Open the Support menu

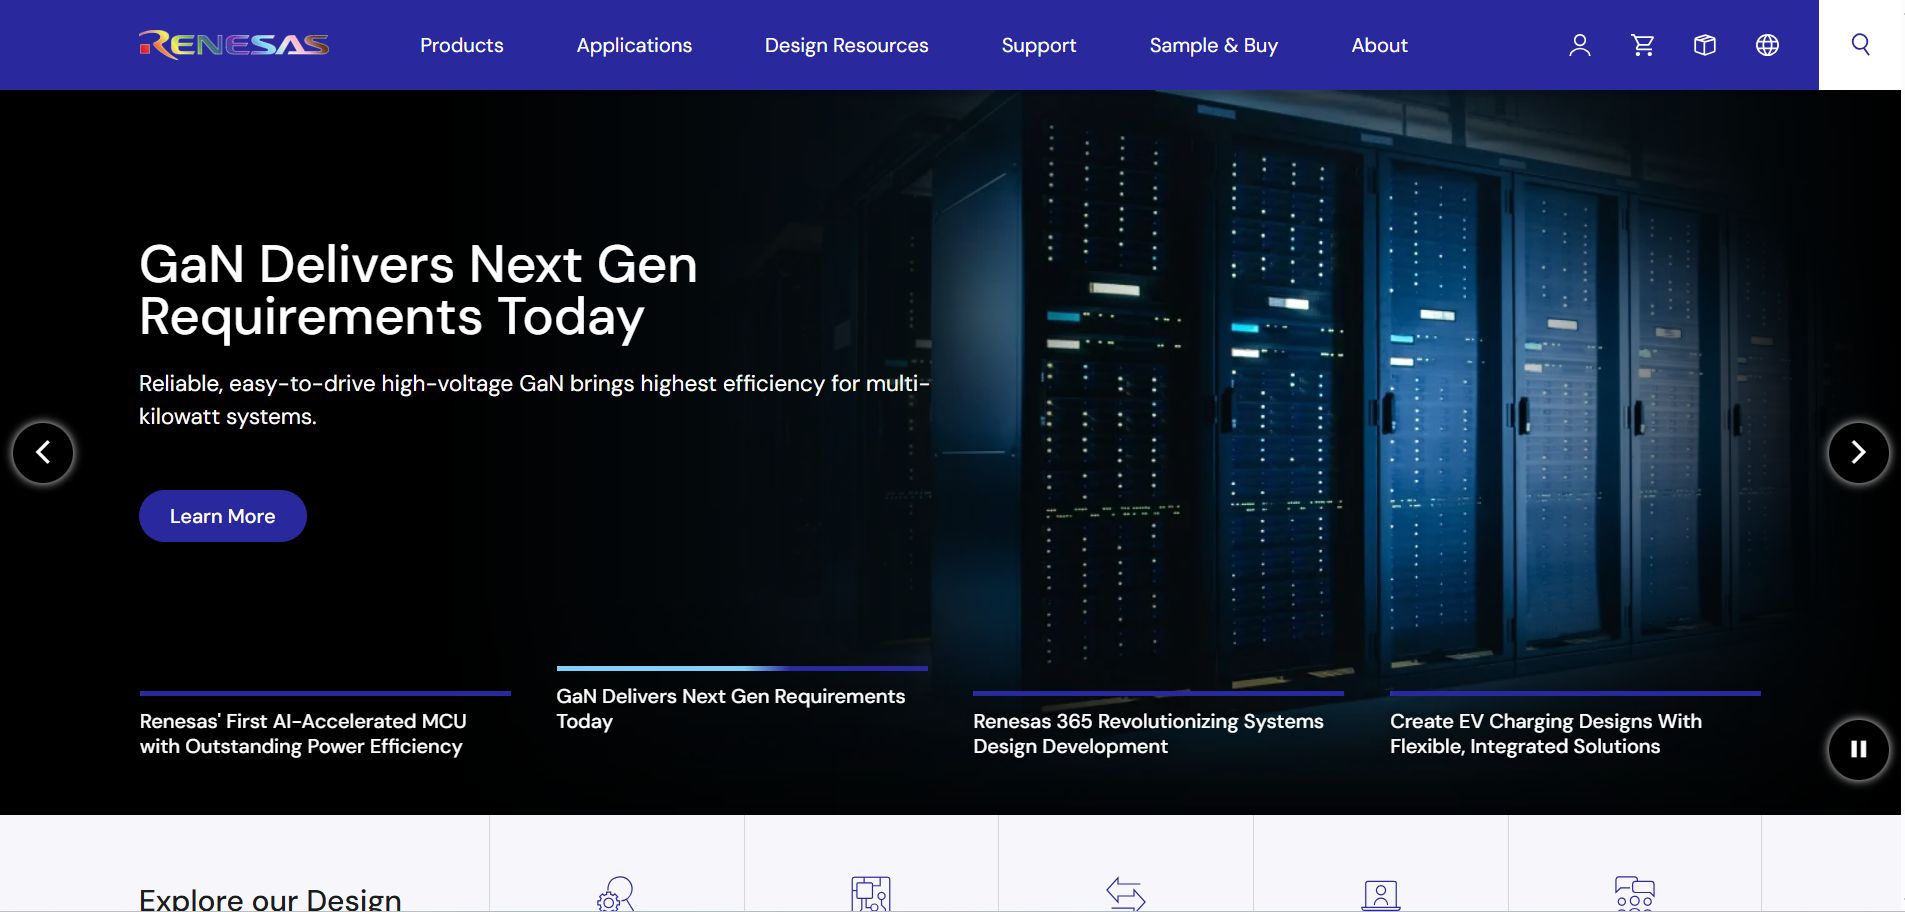click(x=1038, y=45)
